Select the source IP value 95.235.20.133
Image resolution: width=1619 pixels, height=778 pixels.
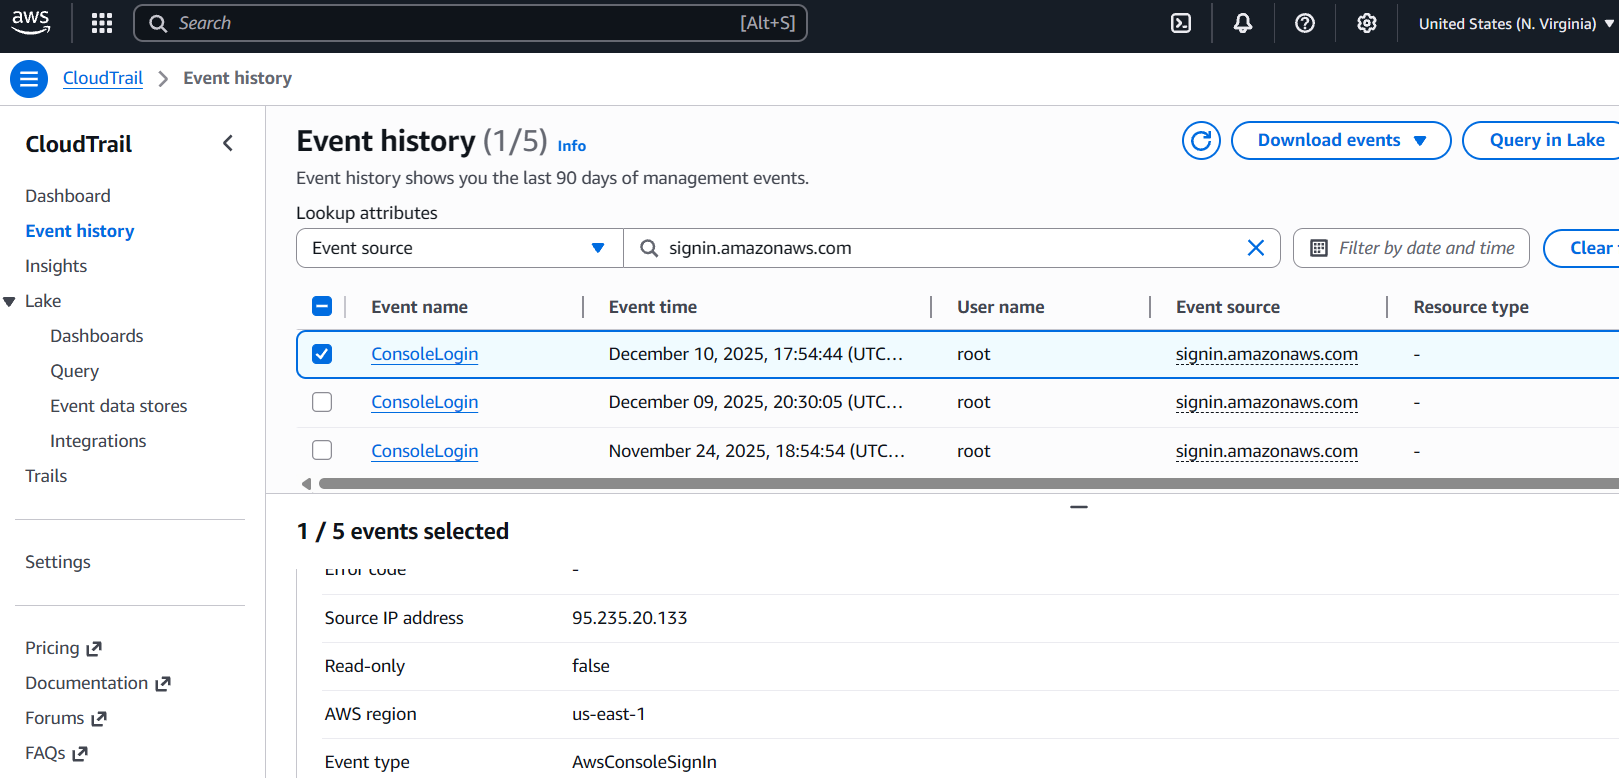(x=630, y=618)
